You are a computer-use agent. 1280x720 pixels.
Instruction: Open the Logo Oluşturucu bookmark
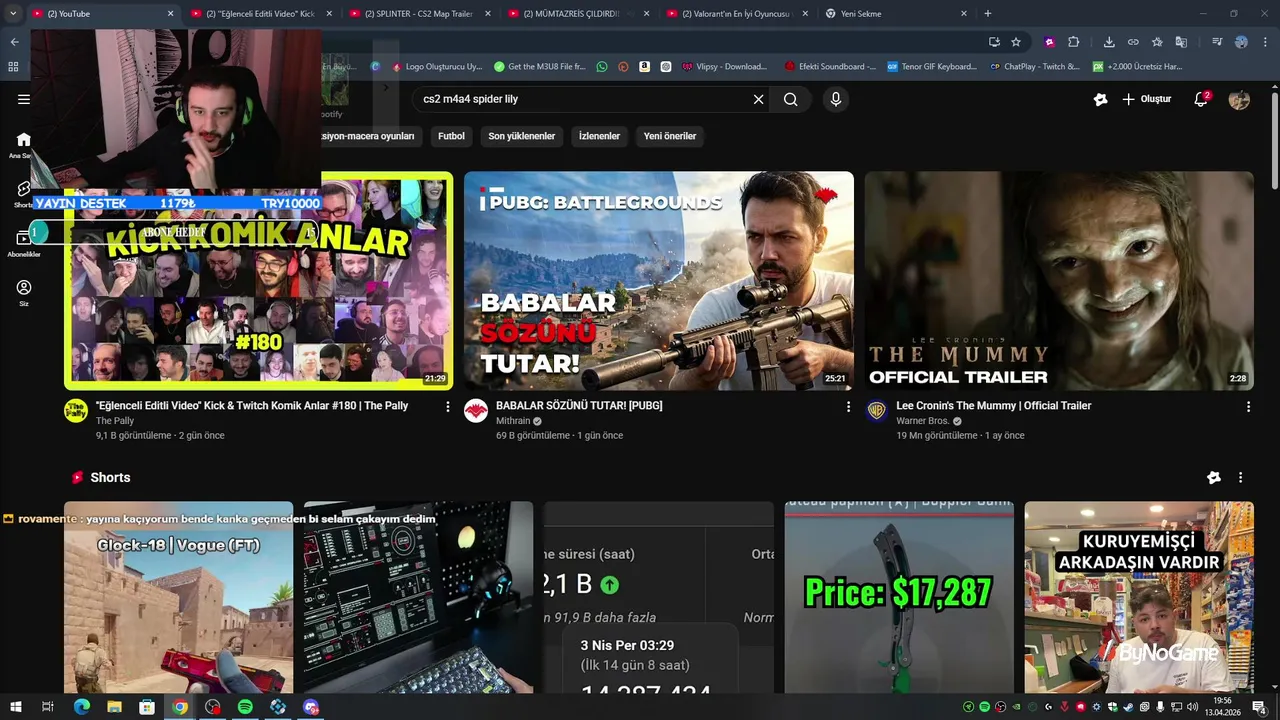[x=437, y=67]
